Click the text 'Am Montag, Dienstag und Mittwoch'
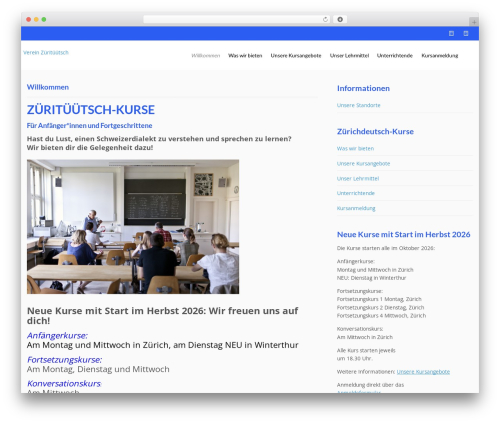 point(98,369)
